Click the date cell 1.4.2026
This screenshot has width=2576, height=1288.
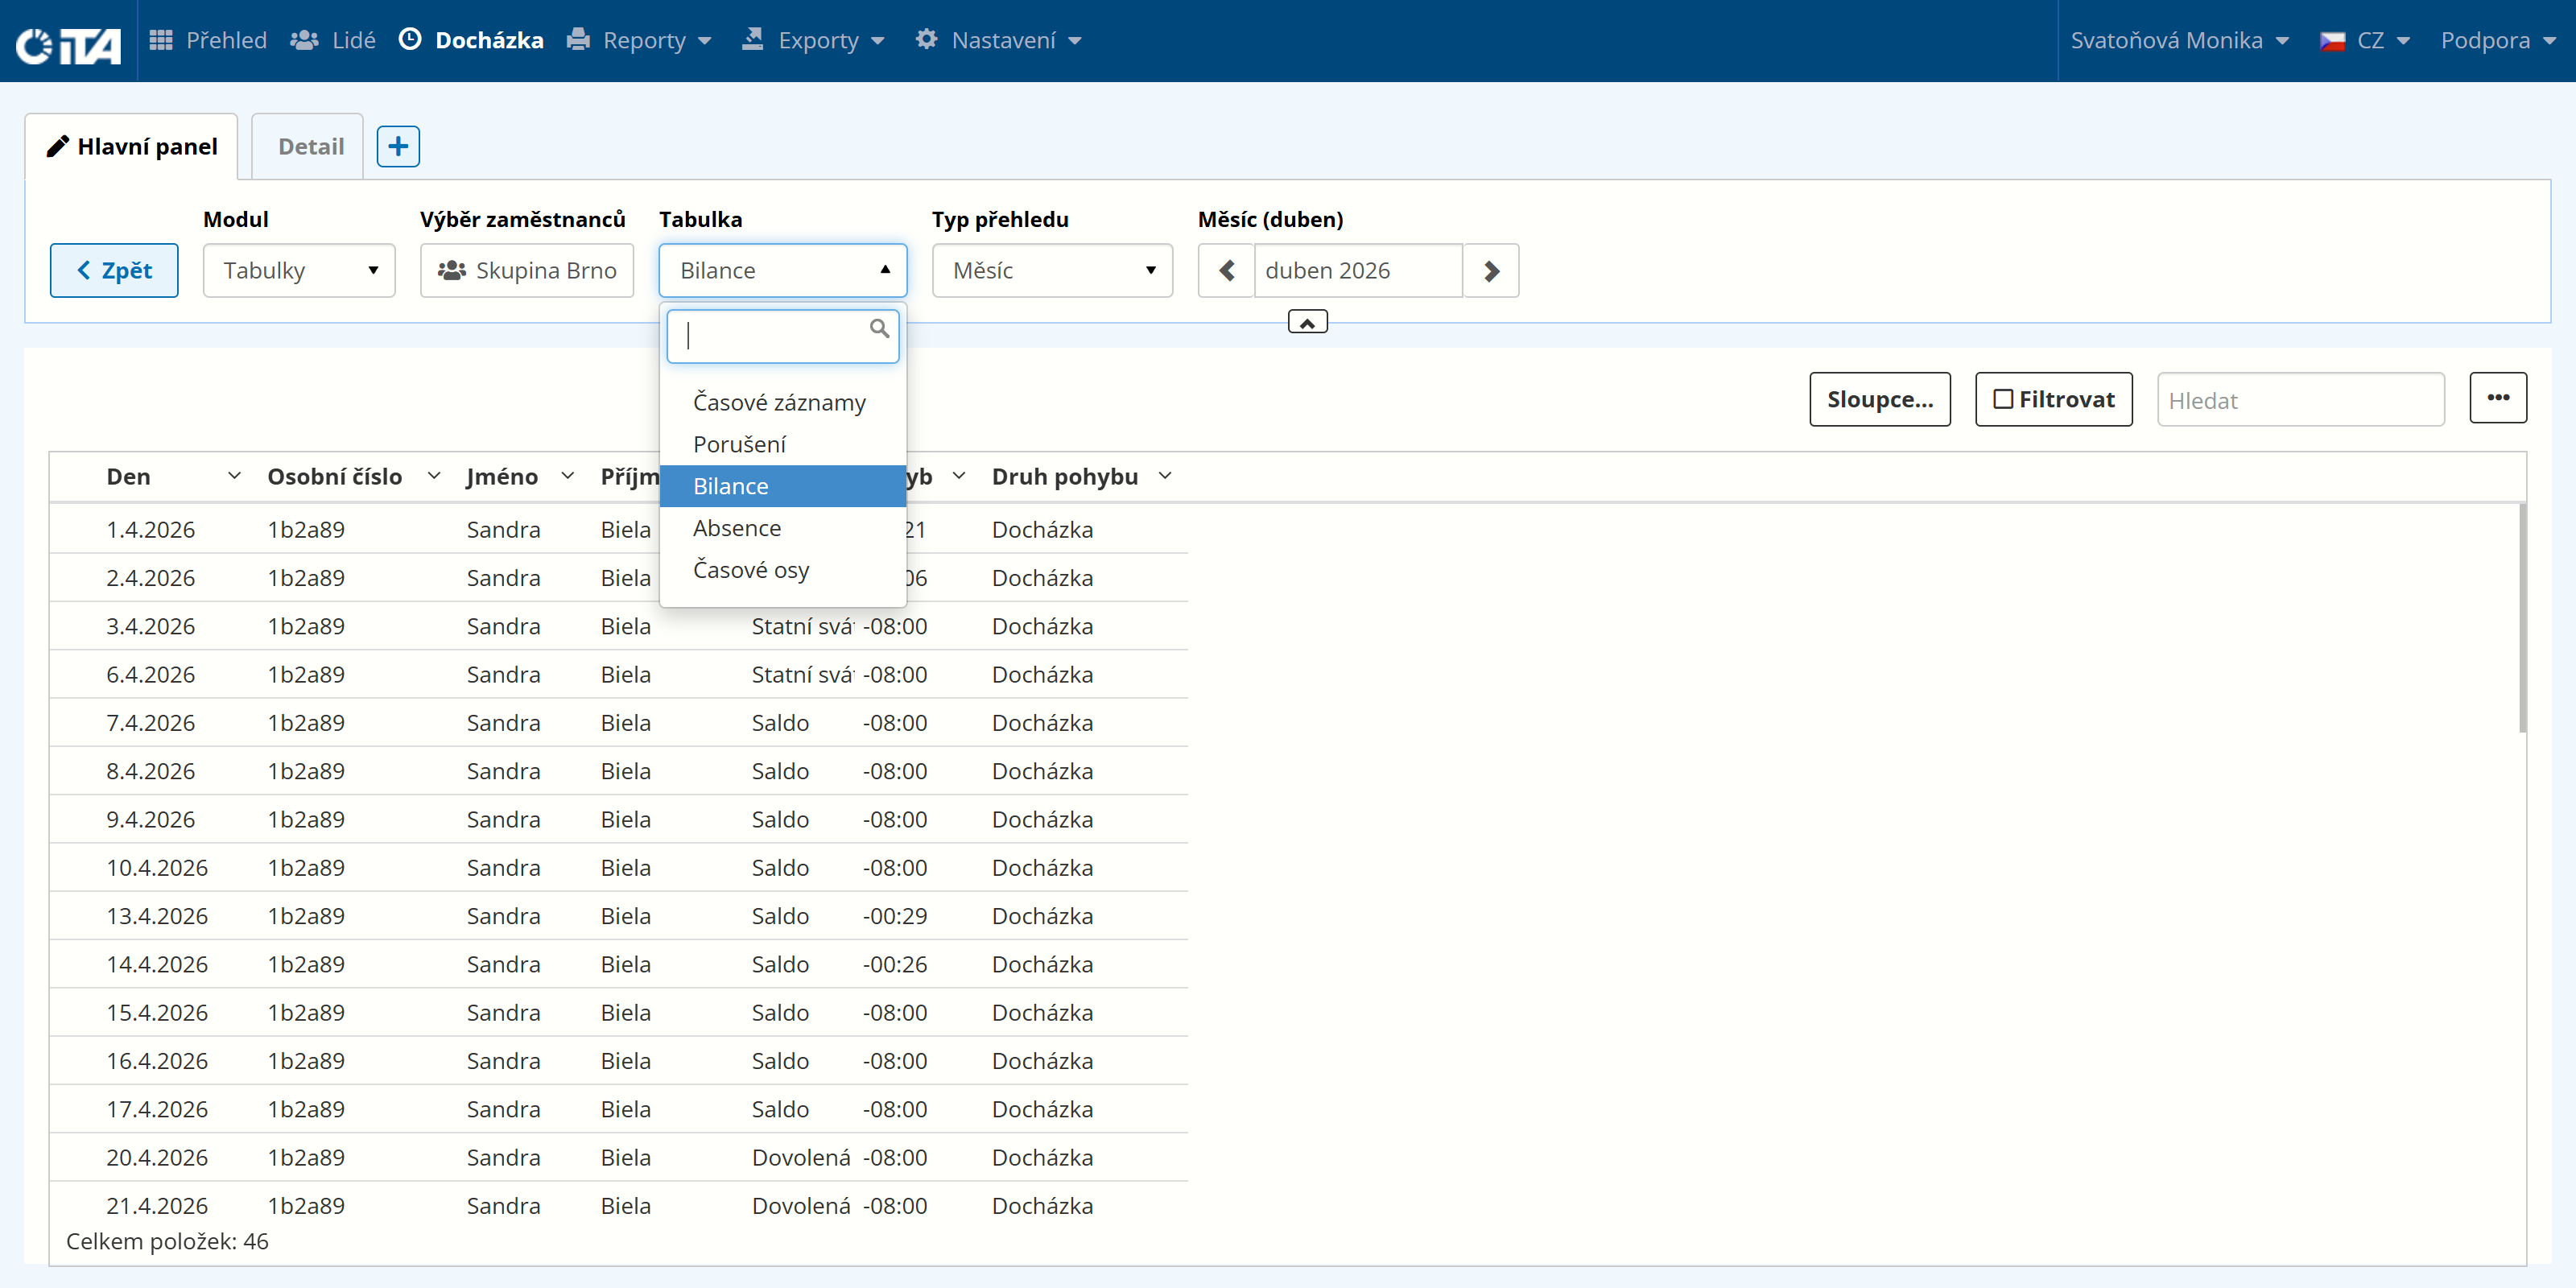[151, 529]
